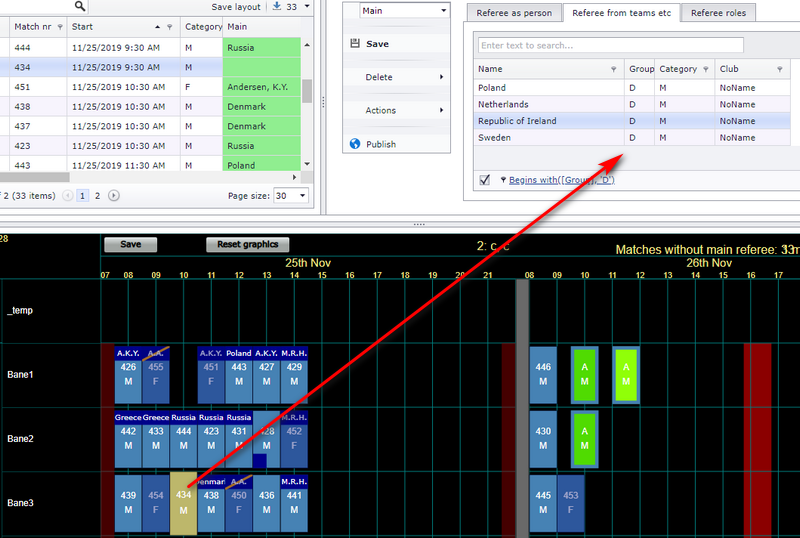Image resolution: width=800 pixels, height=538 pixels.
Task: Click the filter funnel icon beside Begins with
Action: 503,180
